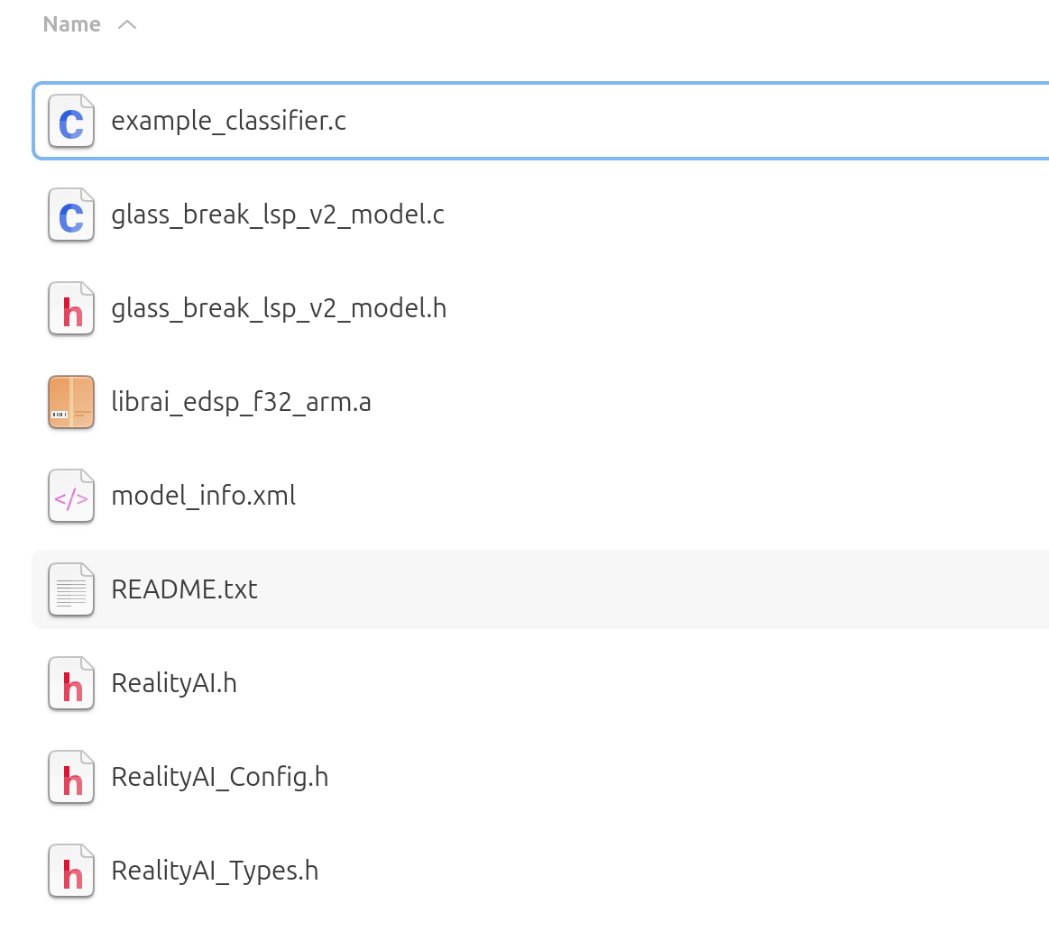1049x940 pixels.
Task: Select the RealityAI.h filename
Action: click(x=174, y=683)
